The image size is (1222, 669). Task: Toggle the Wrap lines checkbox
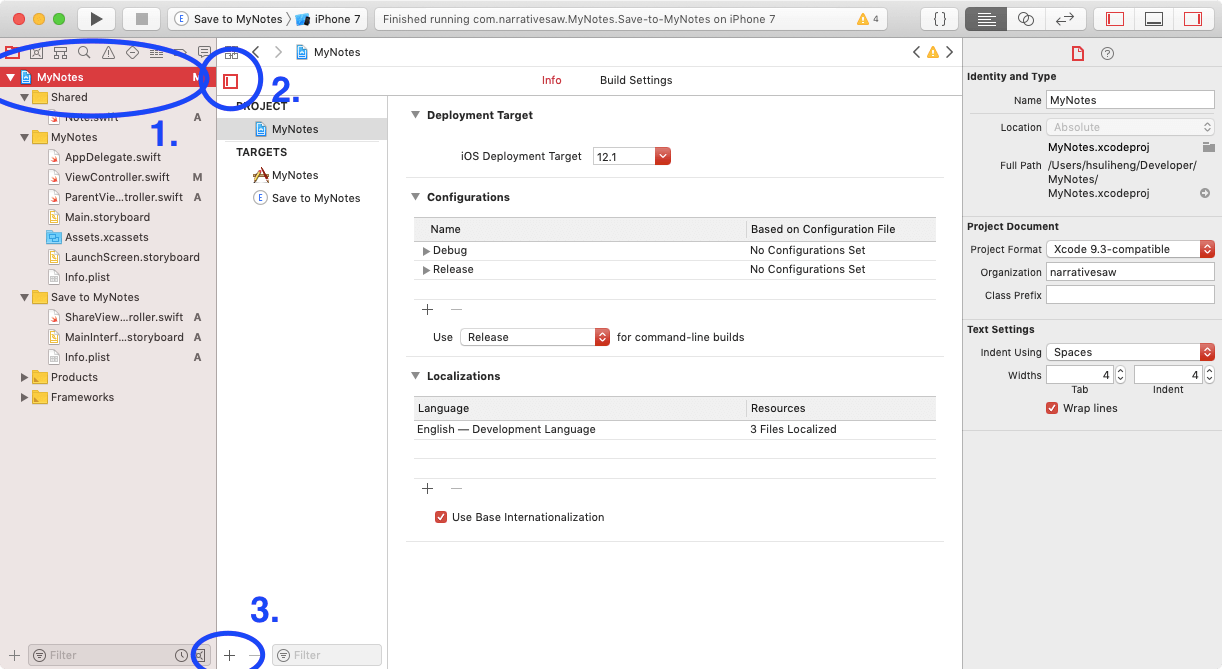tap(1052, 408)
